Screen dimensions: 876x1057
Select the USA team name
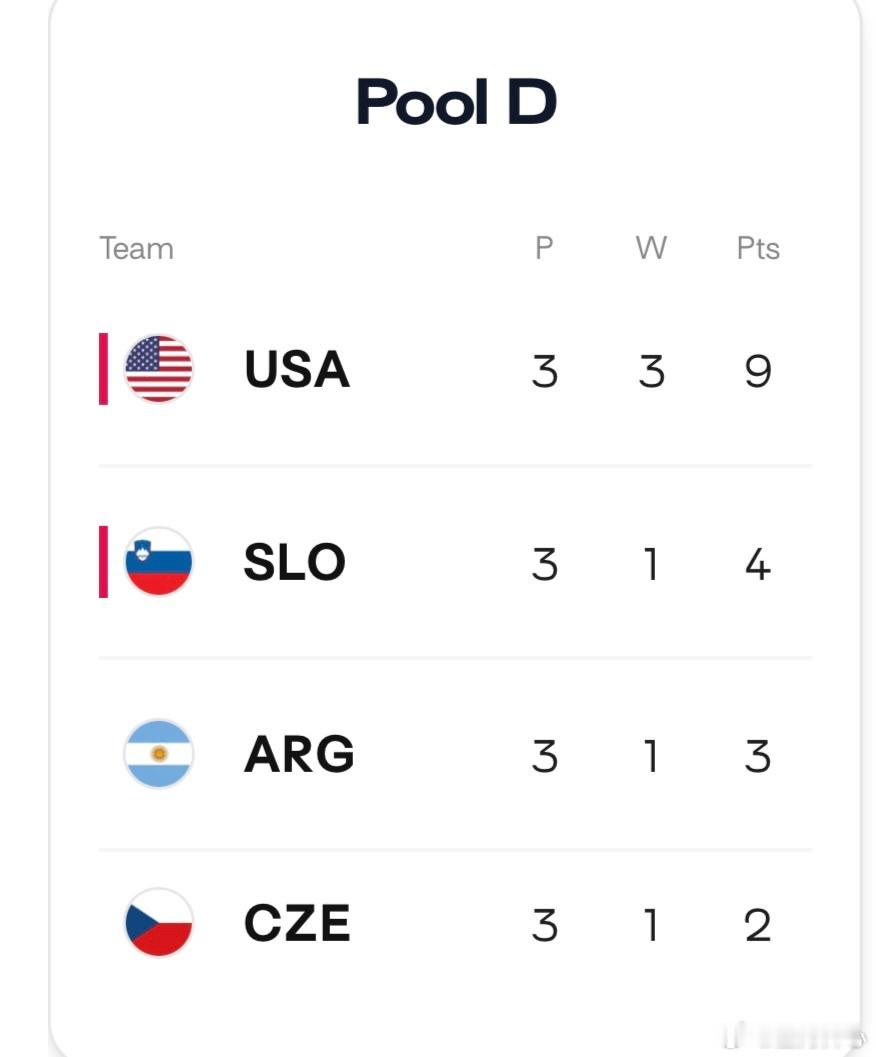point(297,369)
